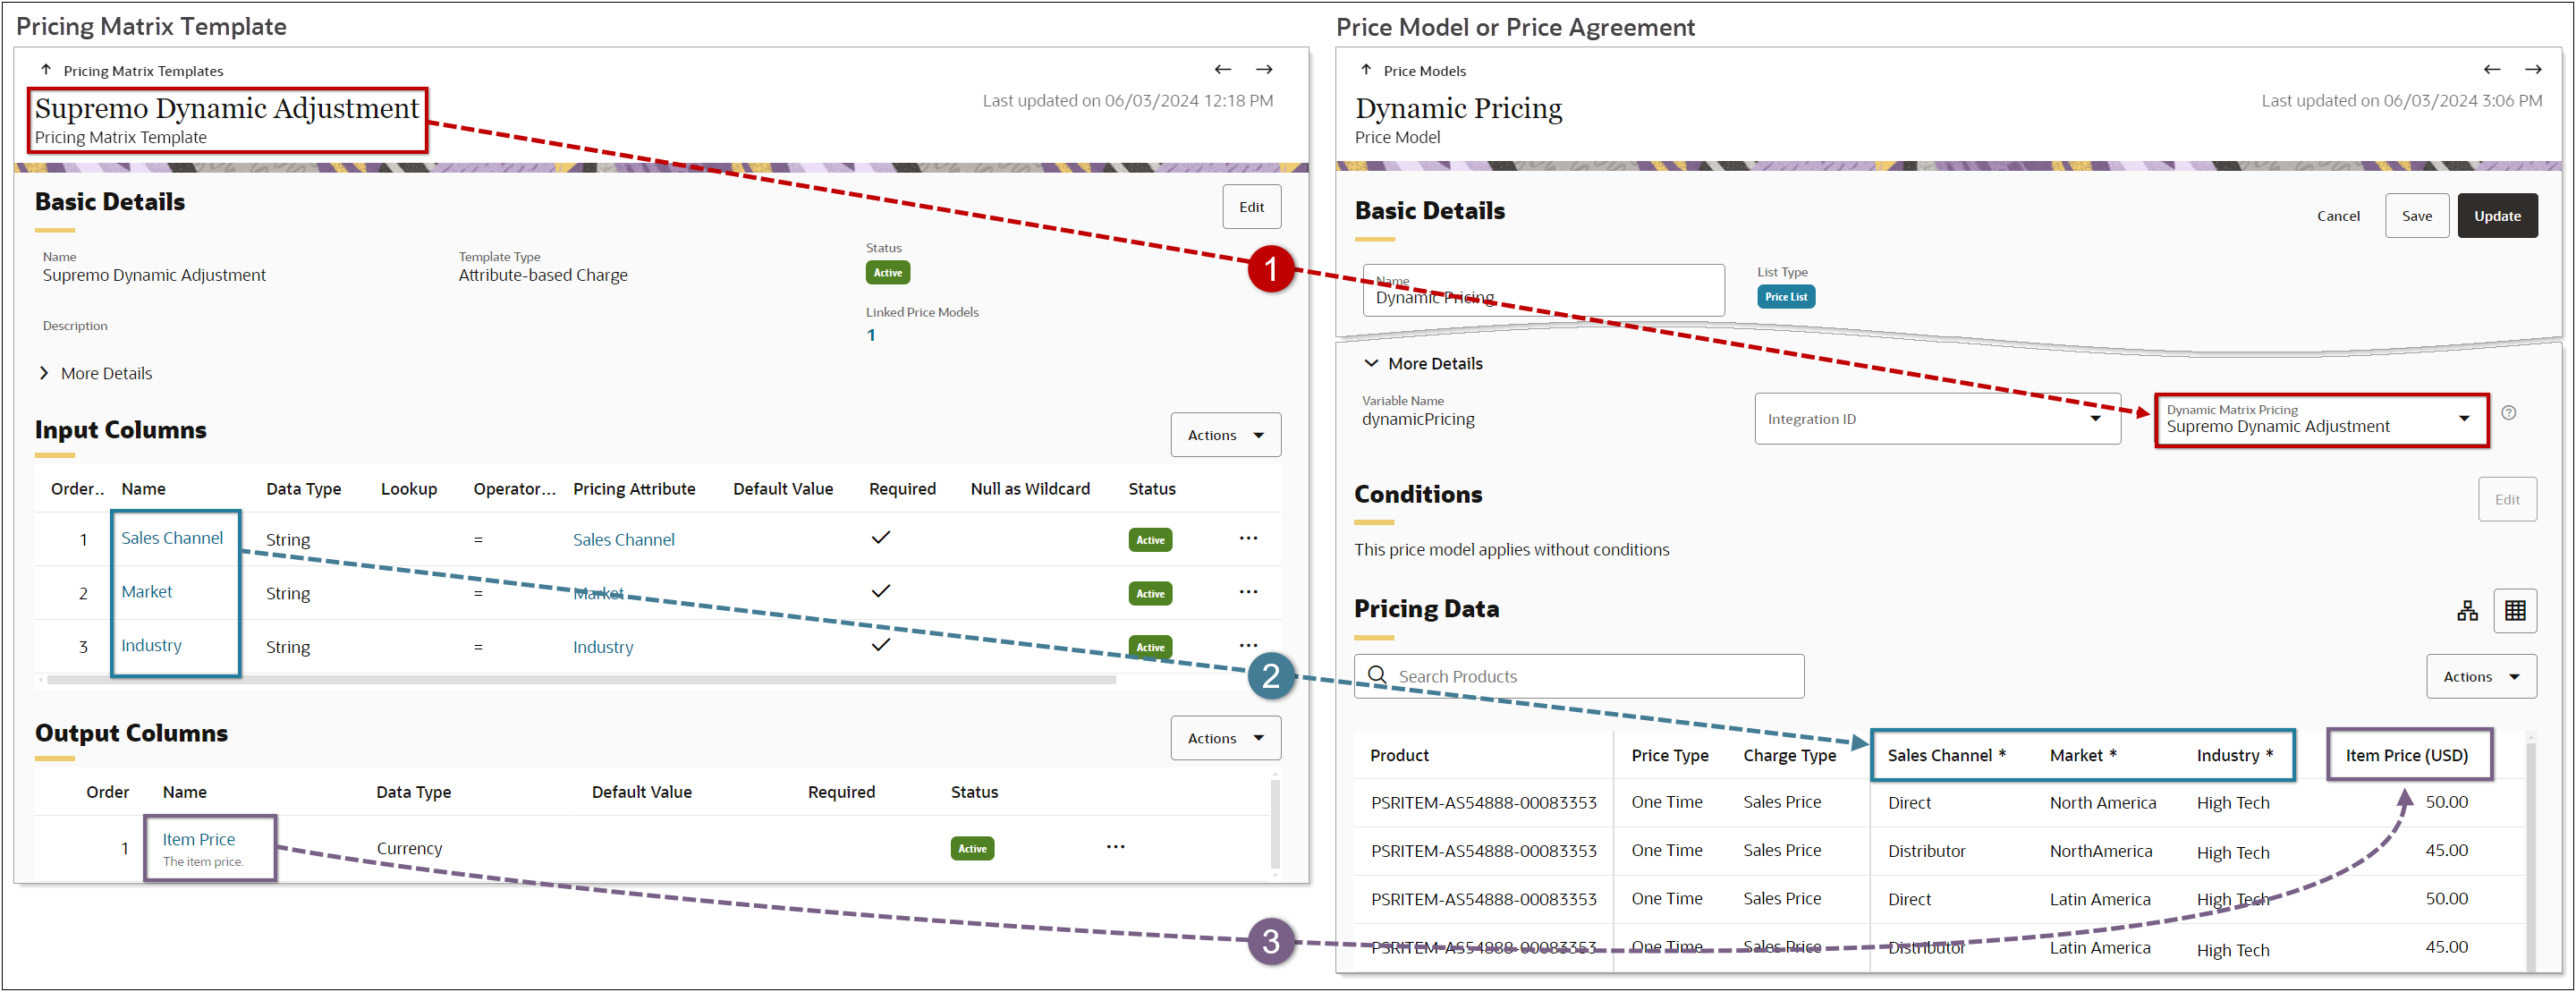Click forward navigation arrow on Price Model page
Screen dimensions: 2576x992
pos(2534,69)
